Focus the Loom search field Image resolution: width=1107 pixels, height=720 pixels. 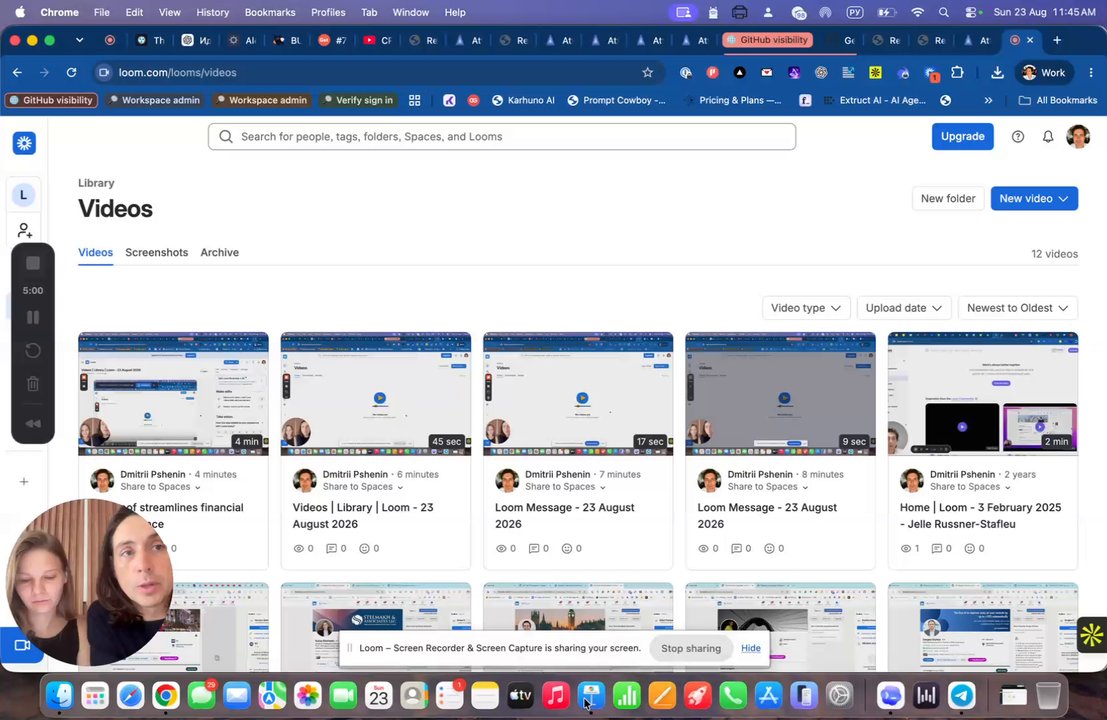tap(502, 136)
